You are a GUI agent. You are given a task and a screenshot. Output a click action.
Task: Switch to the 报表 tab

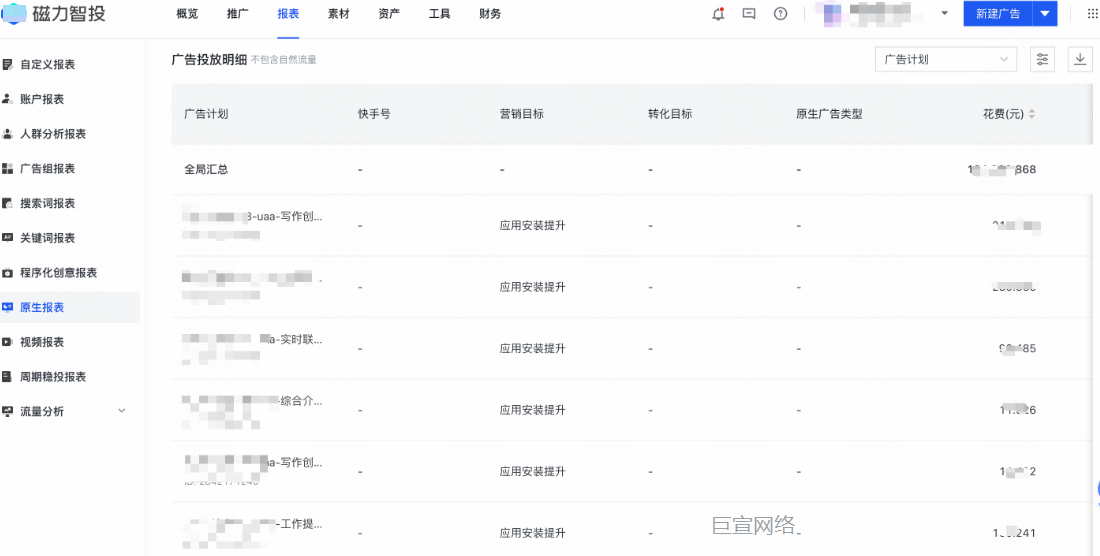click(x=288, y=14)
